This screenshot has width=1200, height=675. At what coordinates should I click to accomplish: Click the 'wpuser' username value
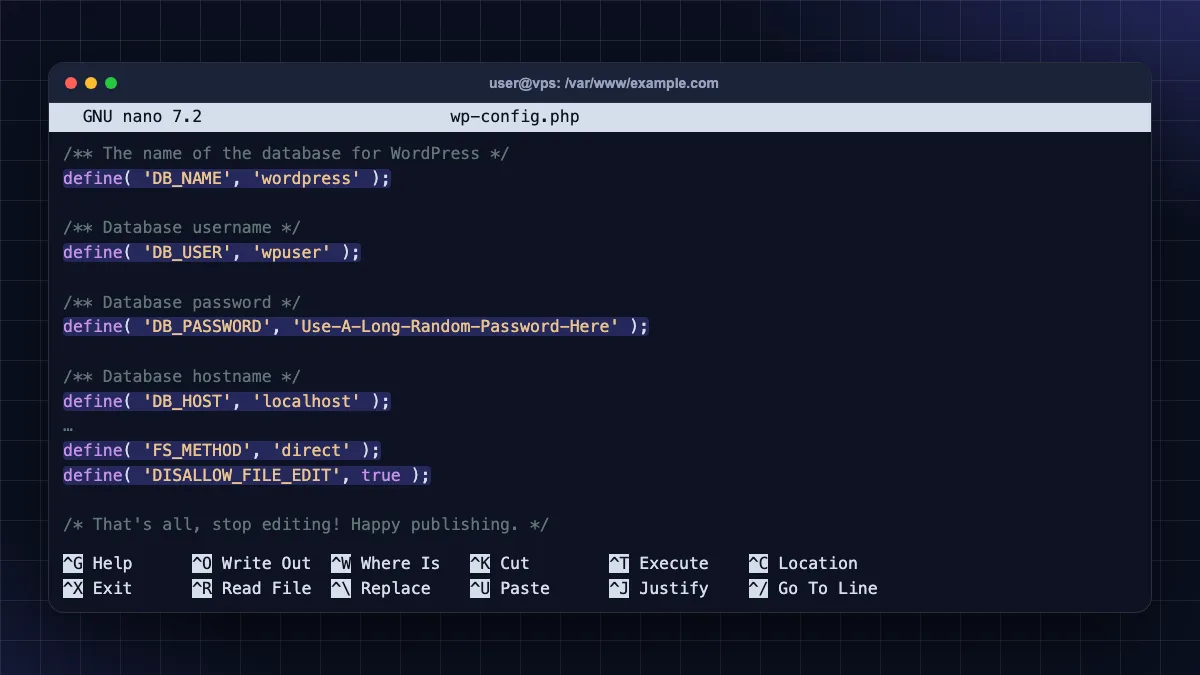[291, 252]
